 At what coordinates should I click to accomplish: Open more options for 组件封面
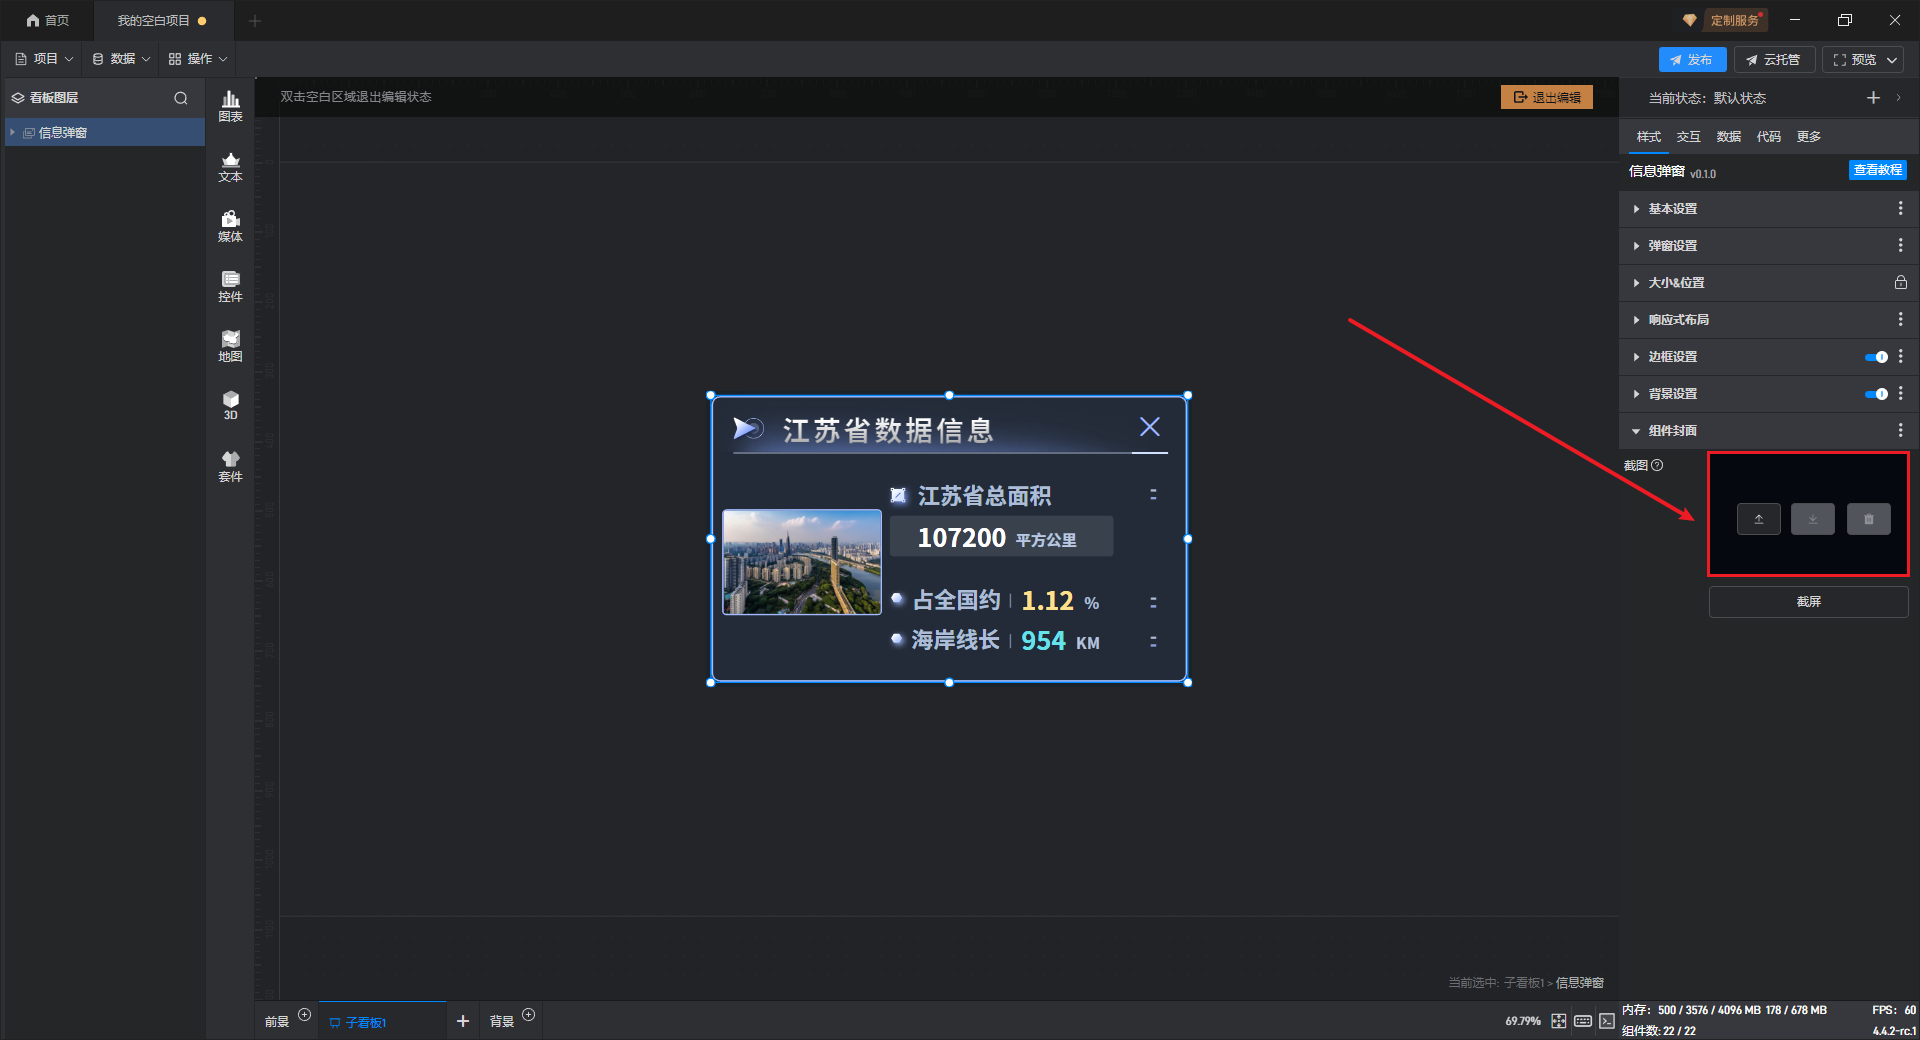[x=1901, y=430]
